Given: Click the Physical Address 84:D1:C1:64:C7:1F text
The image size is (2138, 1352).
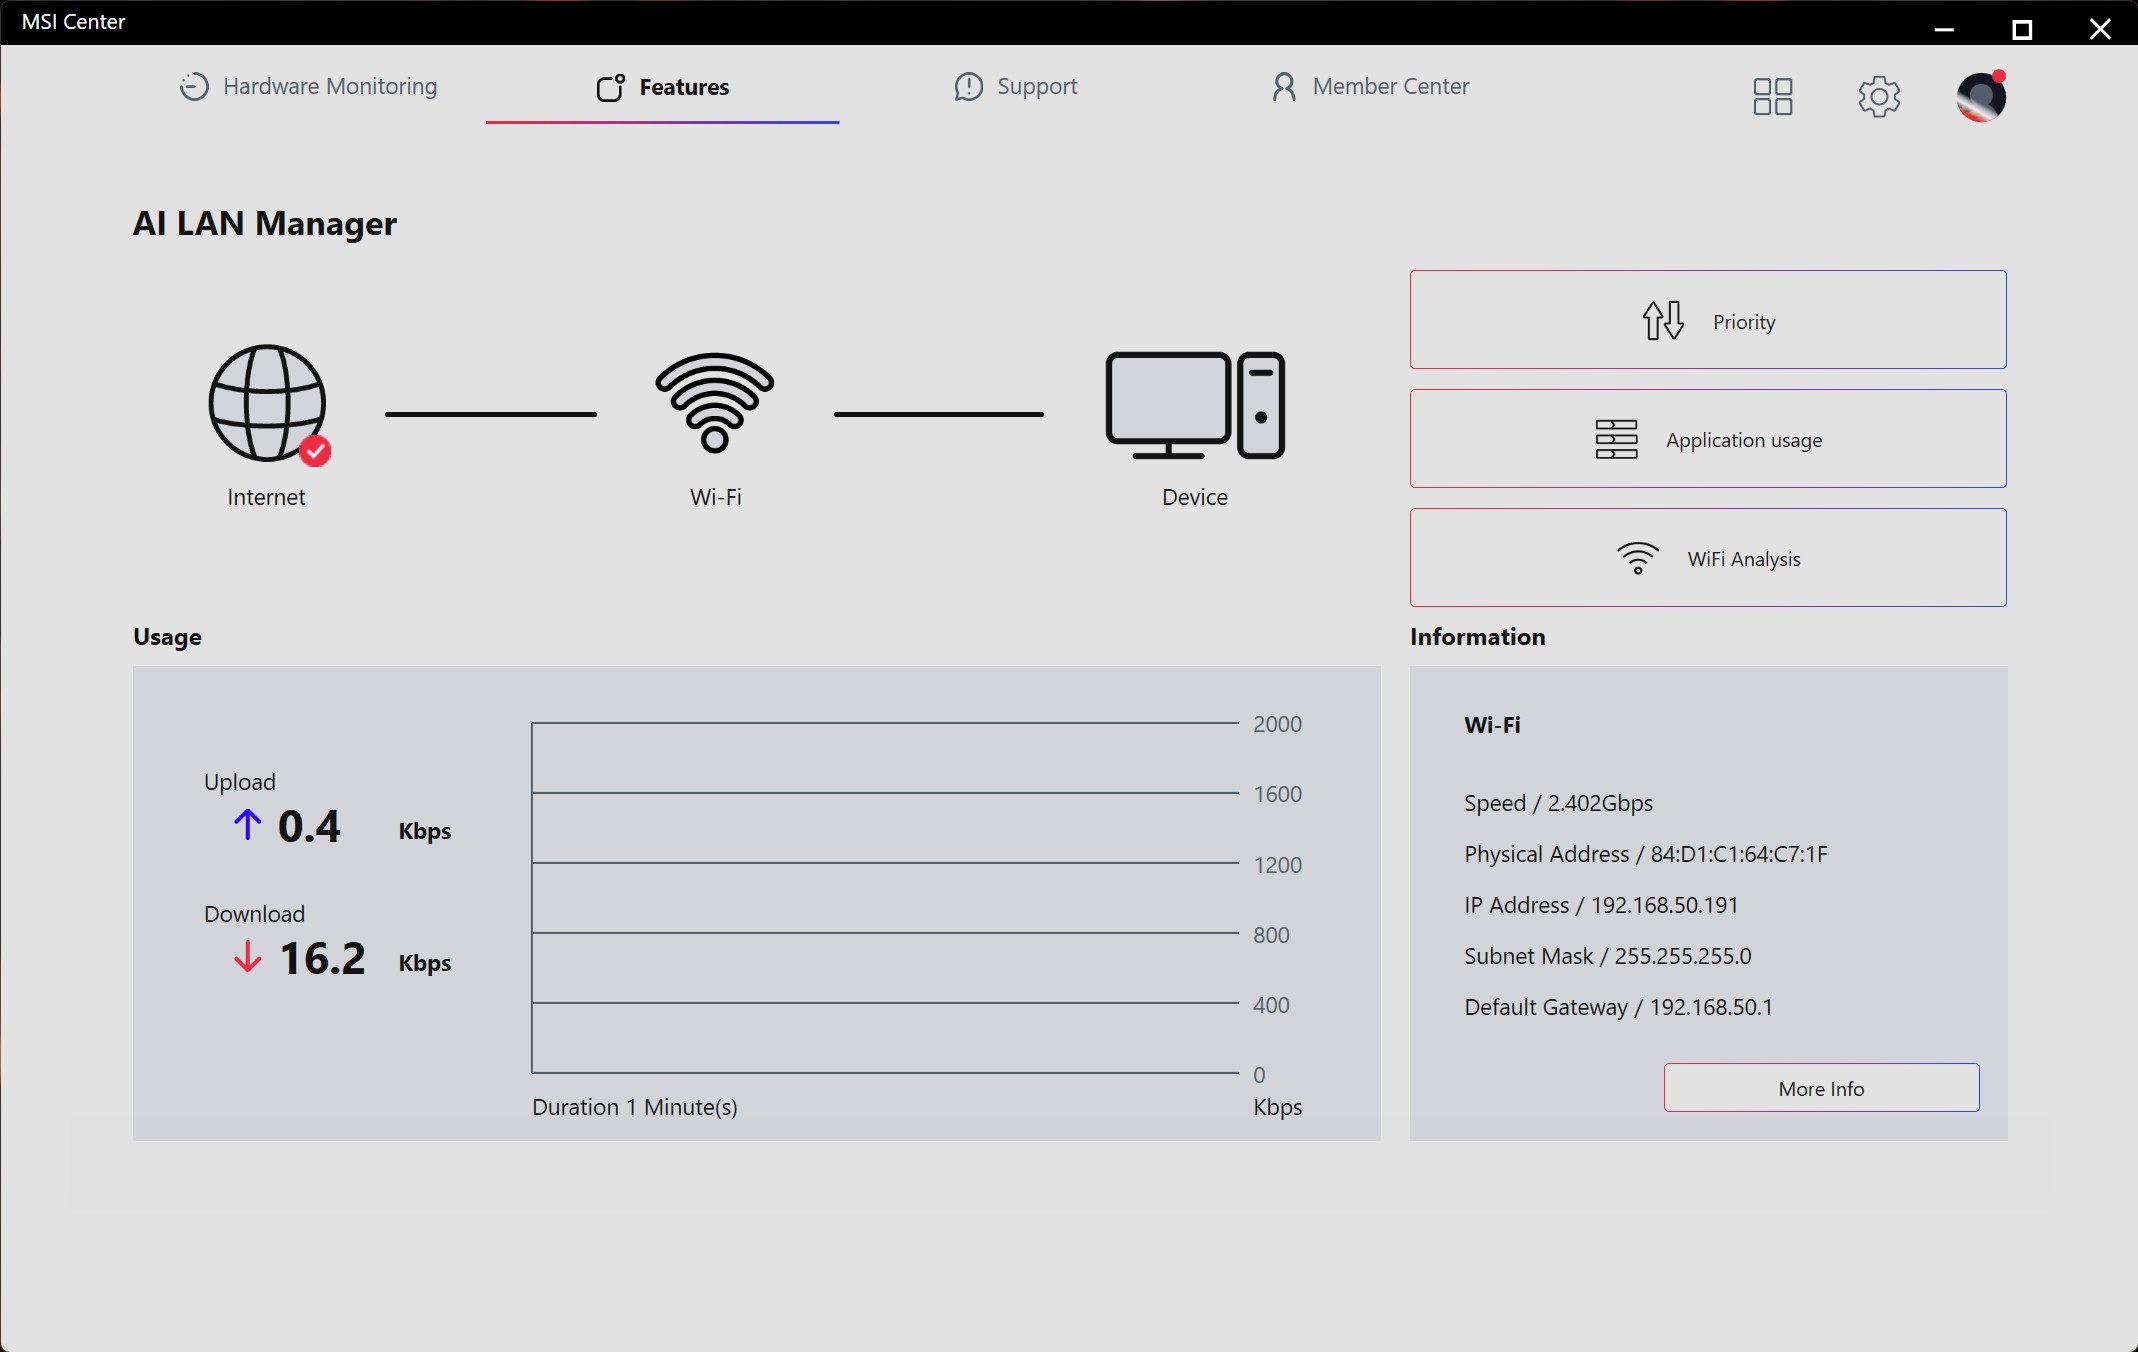Looking at the screenshot, I should [x=1646, y=854].
